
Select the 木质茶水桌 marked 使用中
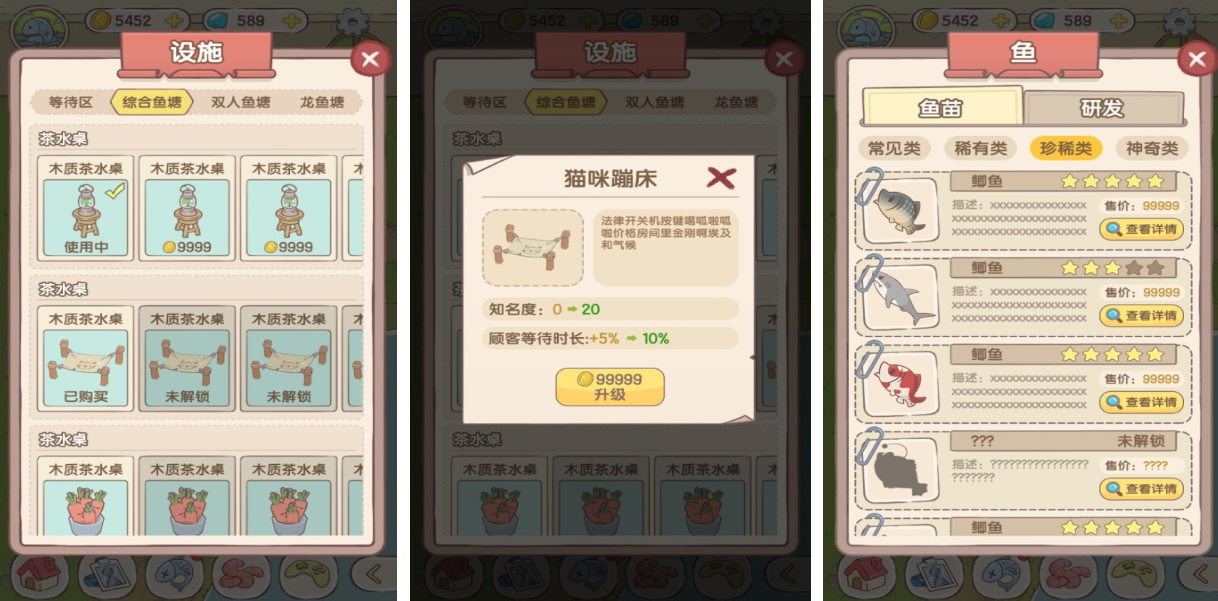click(86, 207)
